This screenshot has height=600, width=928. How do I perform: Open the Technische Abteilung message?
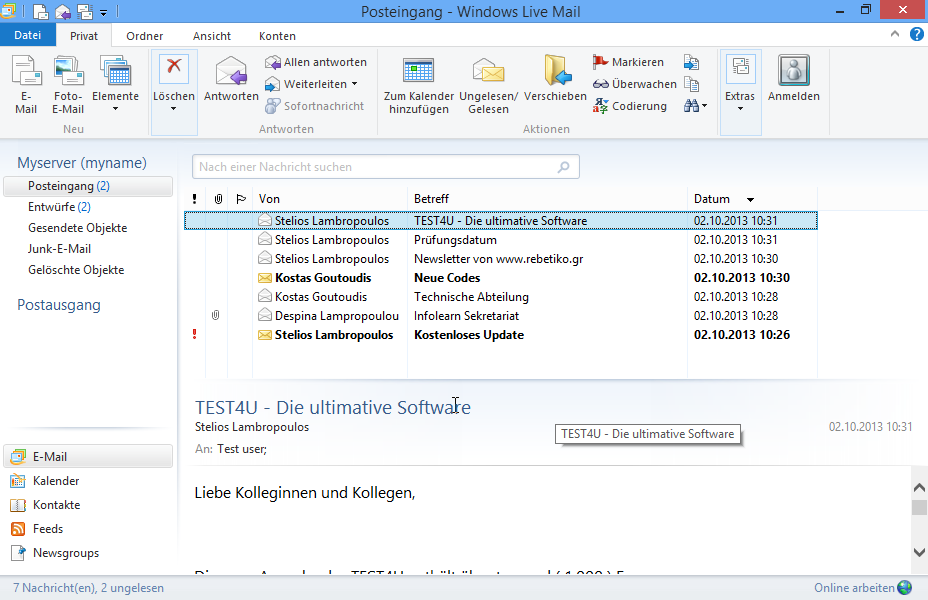click(501, 296)
